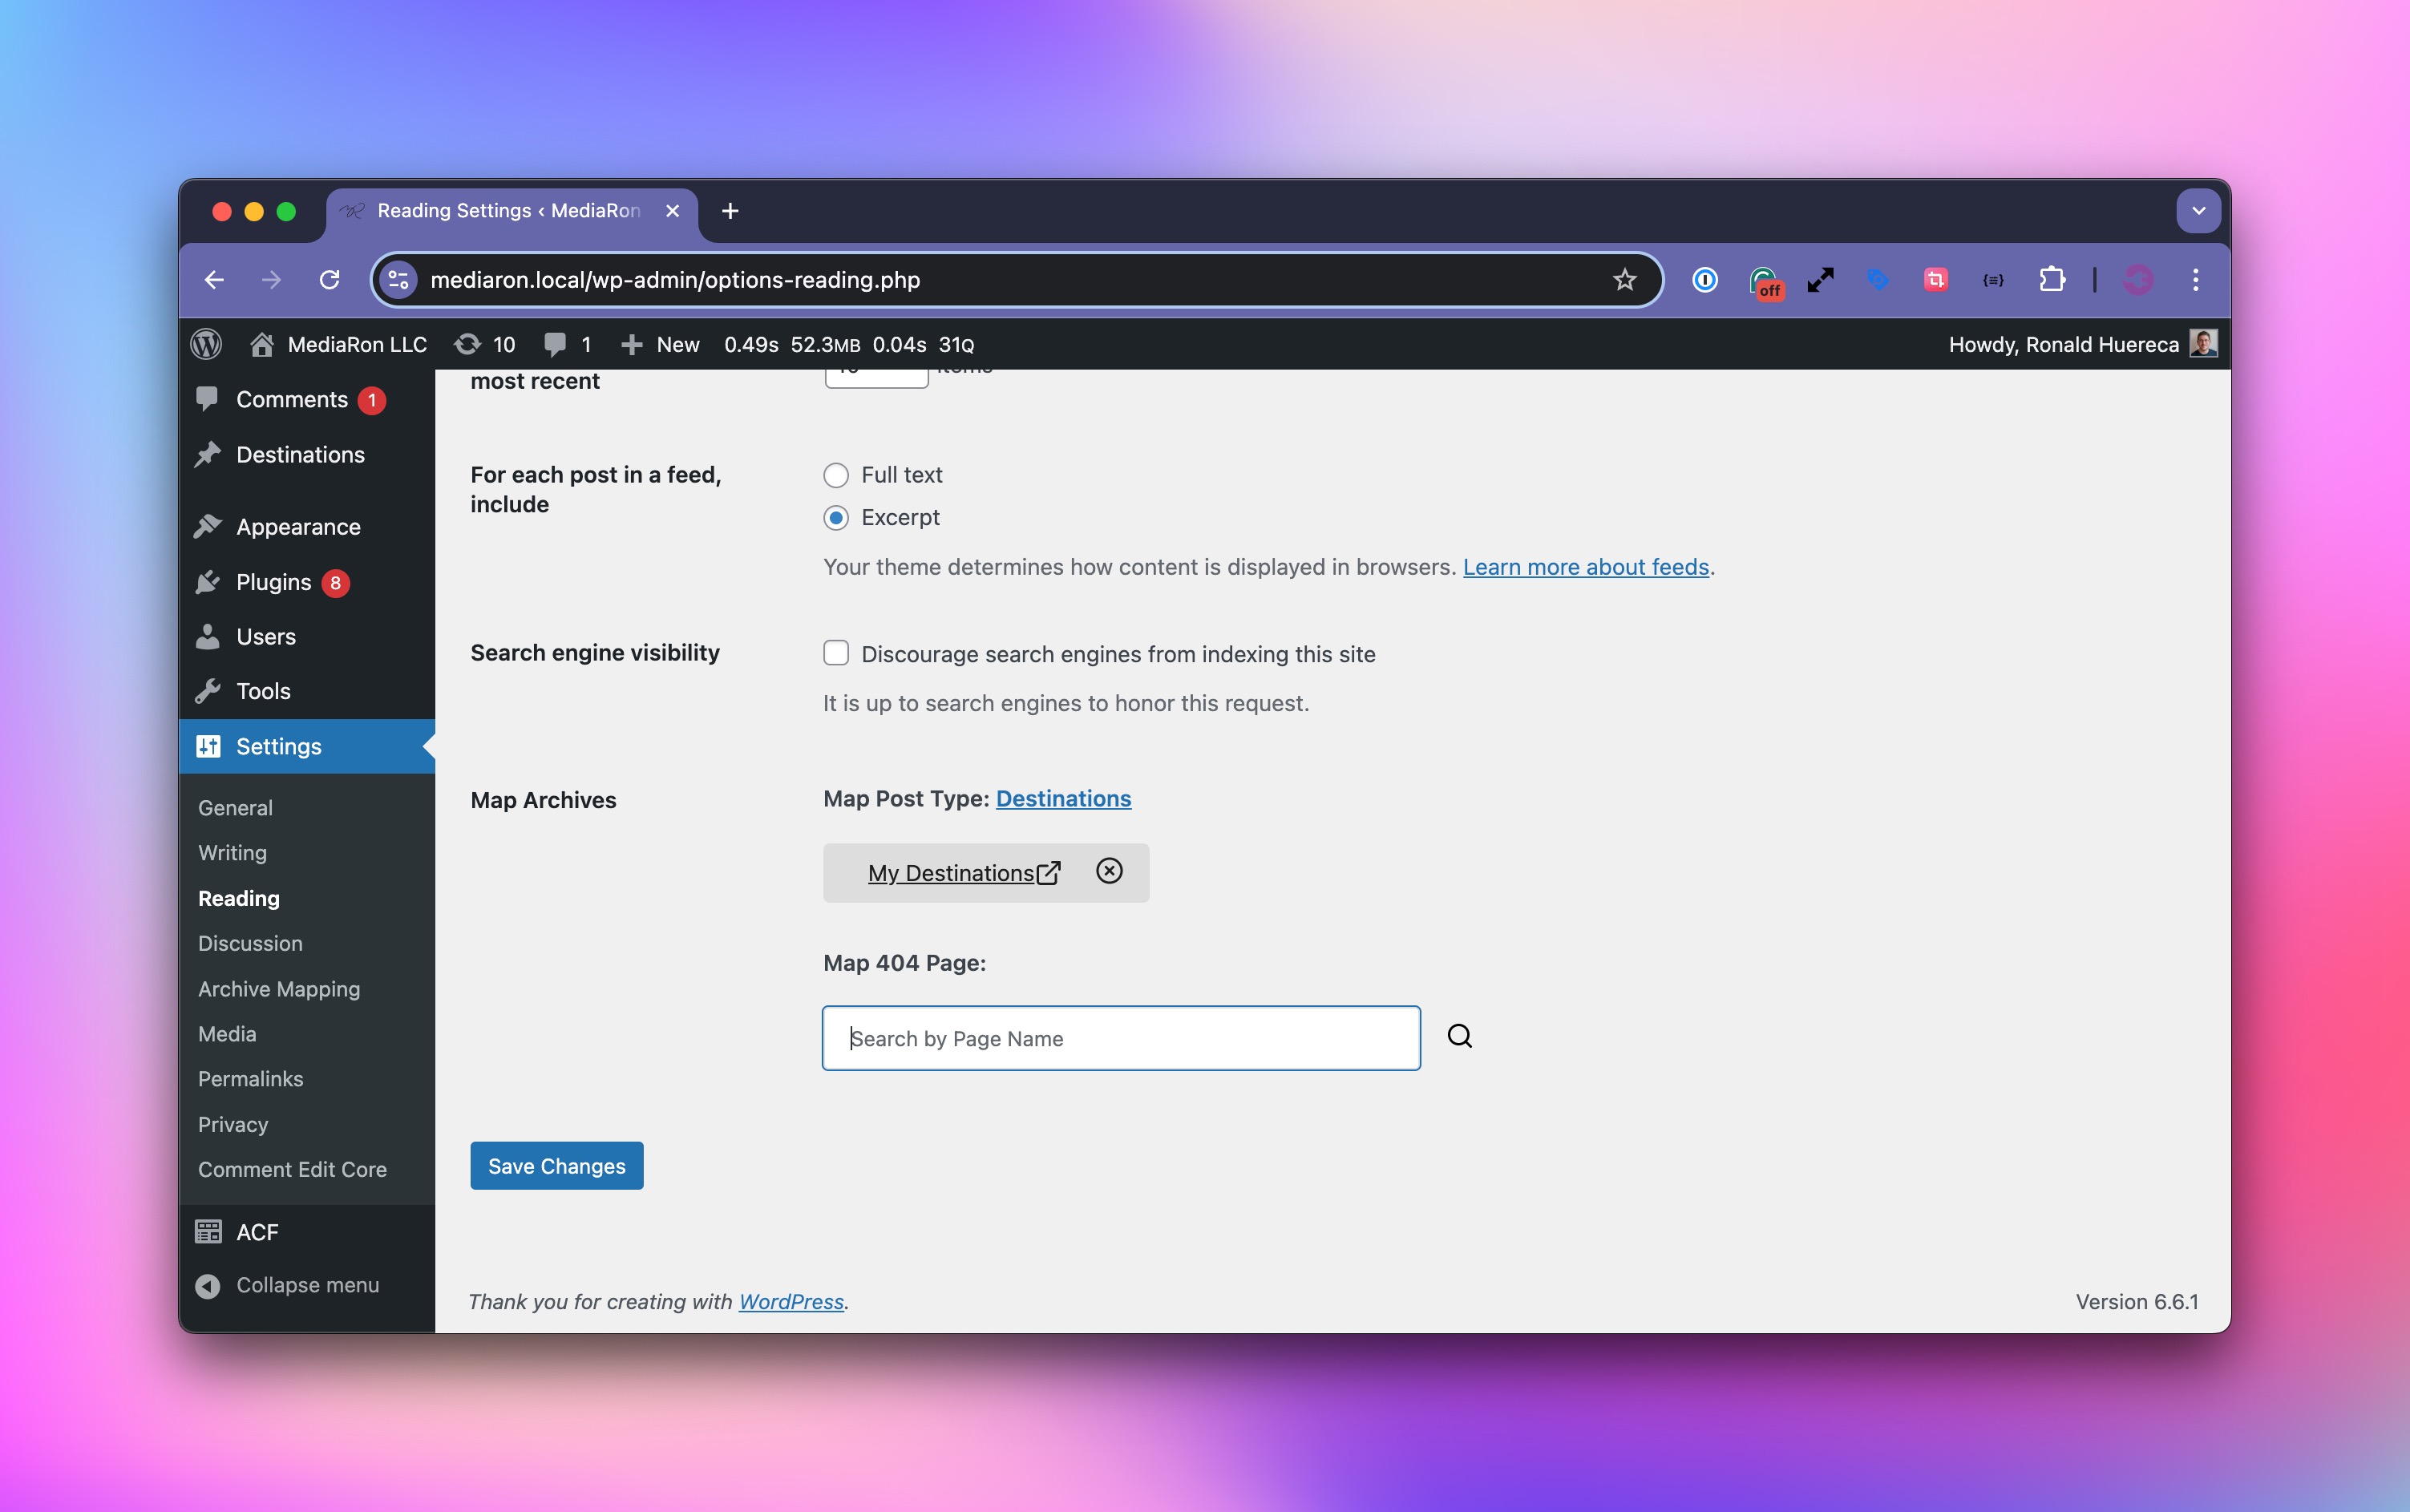Click the Save Changes button
The image size is (2410, 1512).
point(556,1166)
